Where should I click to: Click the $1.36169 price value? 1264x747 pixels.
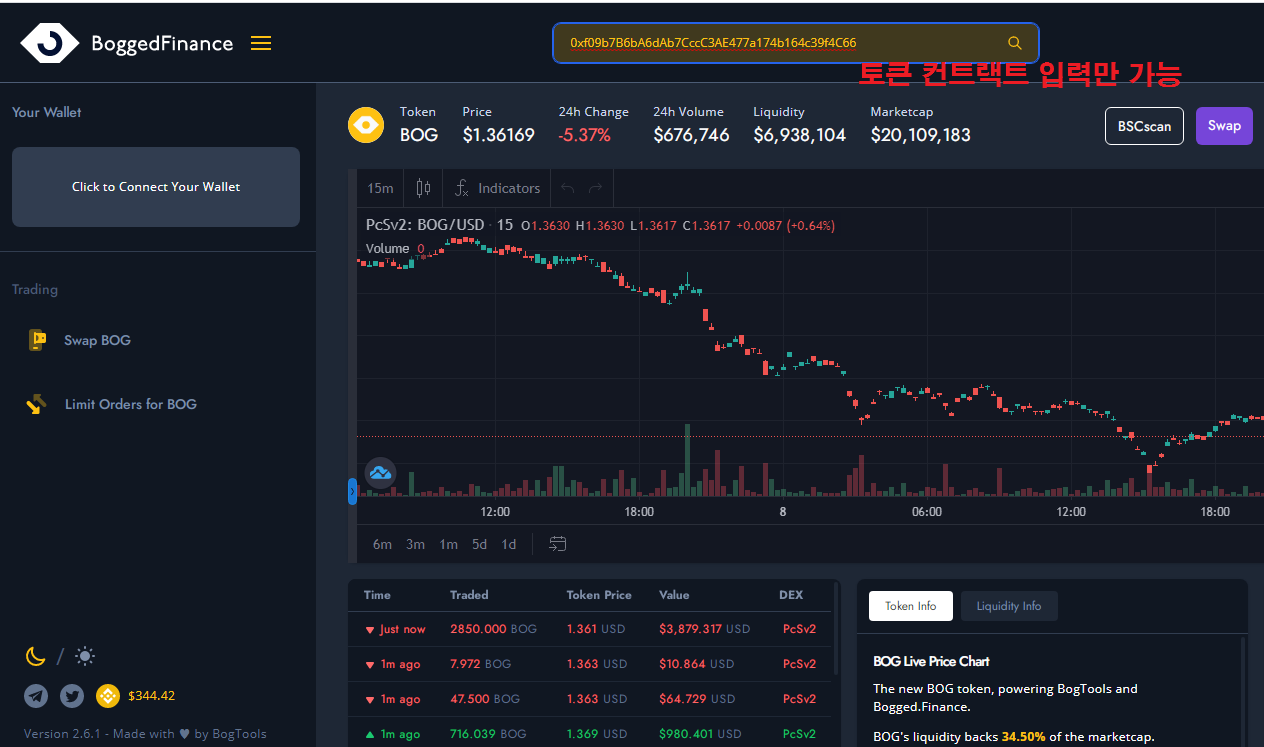tap(499, 135)
